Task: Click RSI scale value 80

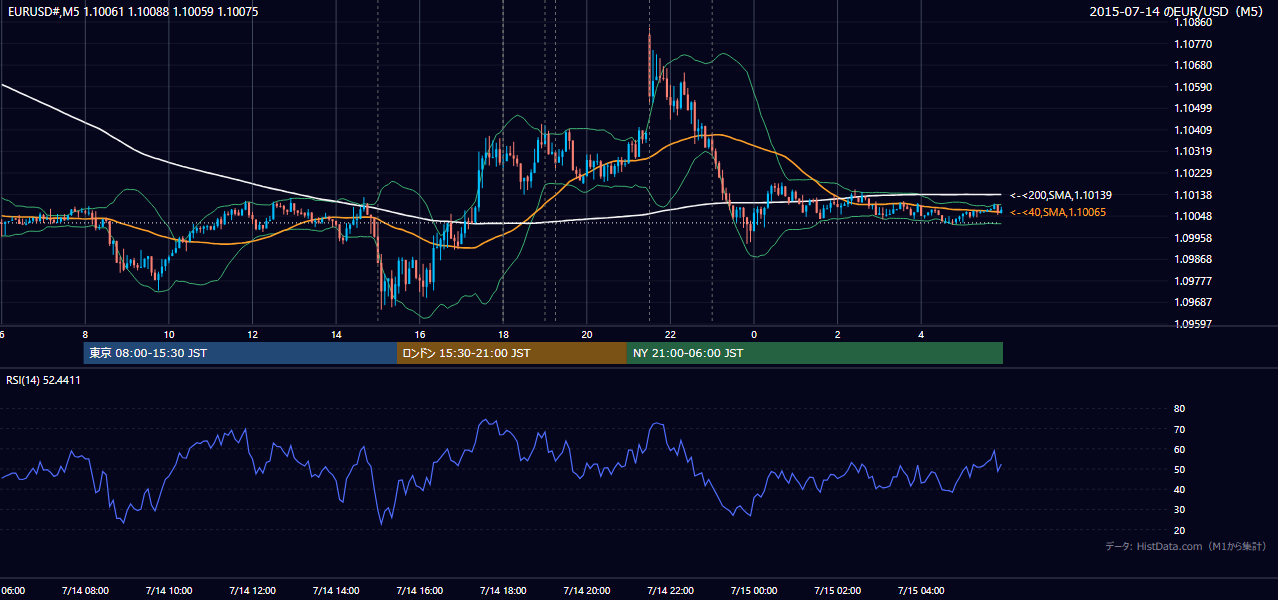Action: pyautogui.click(x=1180, y=409)
